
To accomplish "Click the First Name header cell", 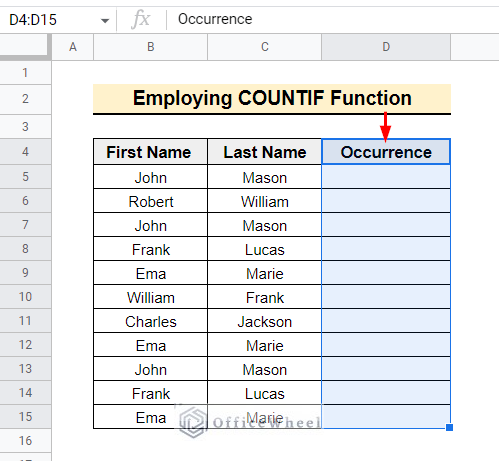I will pos(150,152).
